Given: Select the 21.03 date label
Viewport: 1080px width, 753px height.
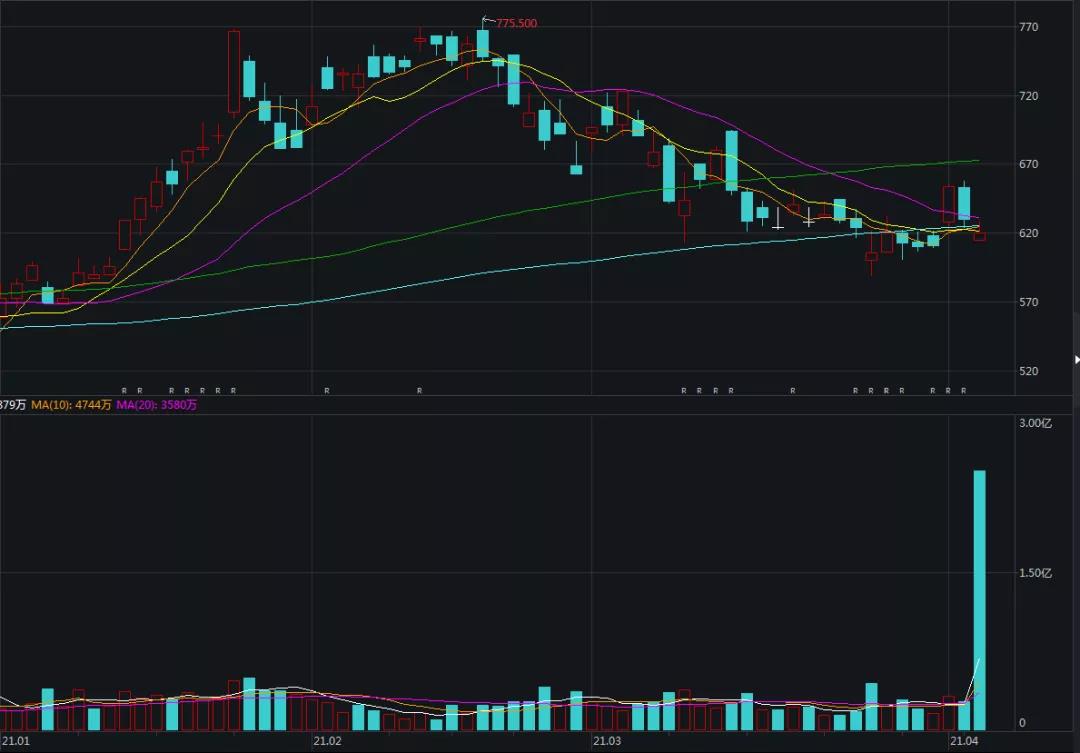Looking at the screenshot, I should [x=607, y=741].
